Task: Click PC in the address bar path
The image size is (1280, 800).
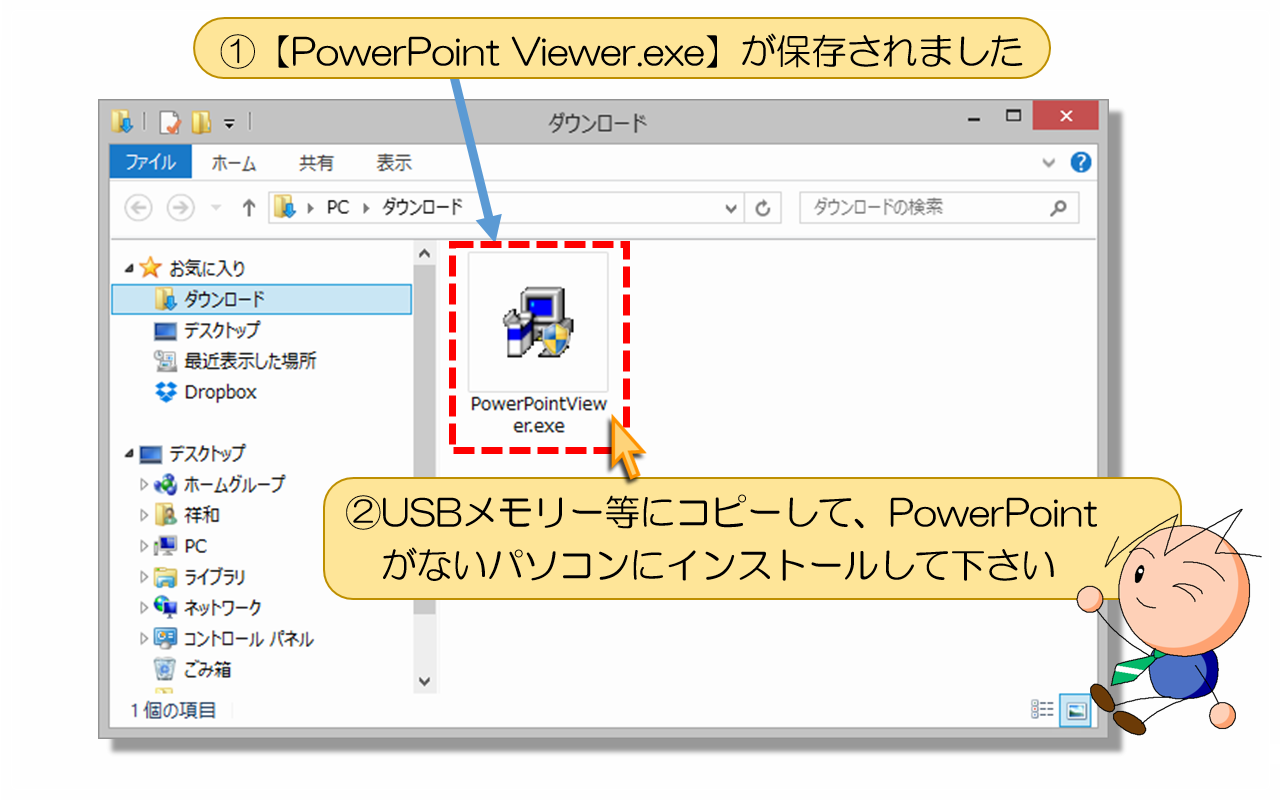Action: click(x=338, y=208)
